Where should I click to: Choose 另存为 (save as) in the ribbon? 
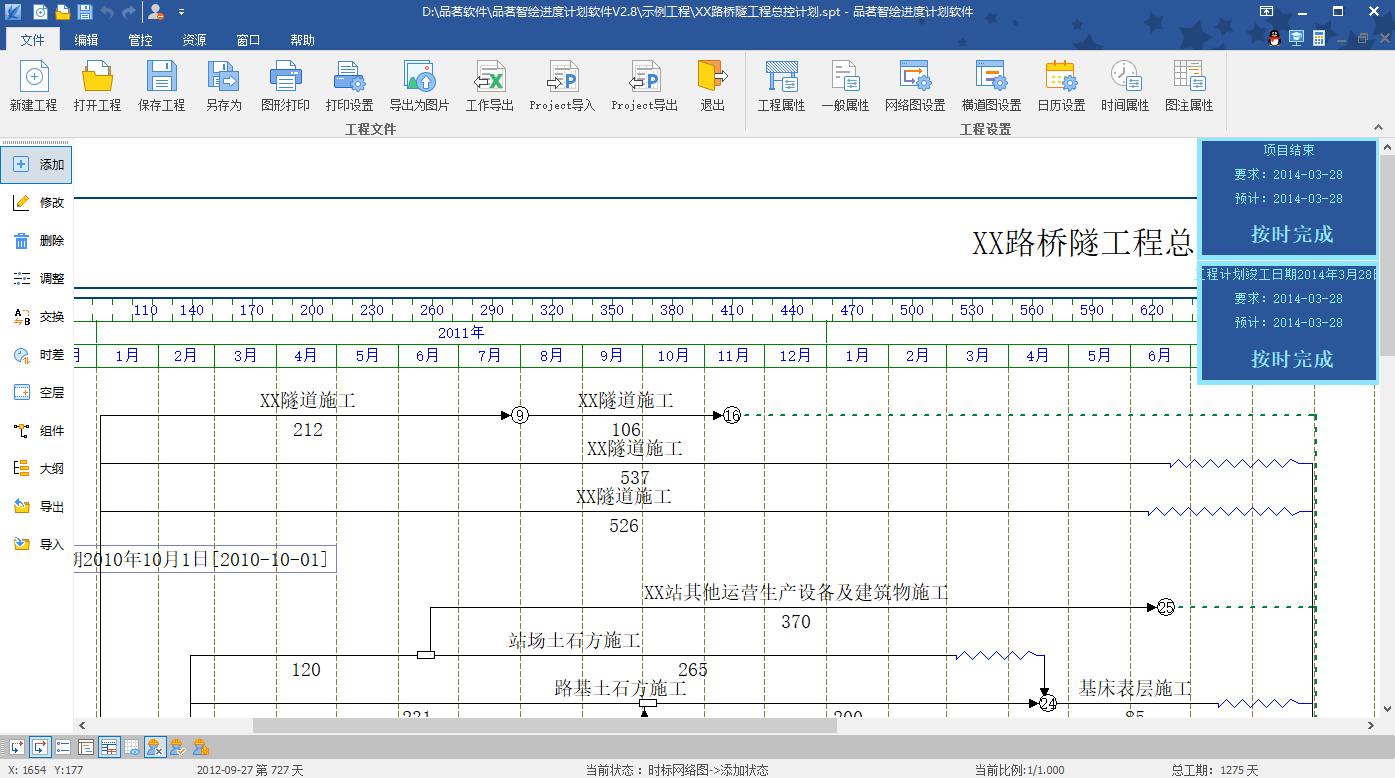tap(223, 86)
